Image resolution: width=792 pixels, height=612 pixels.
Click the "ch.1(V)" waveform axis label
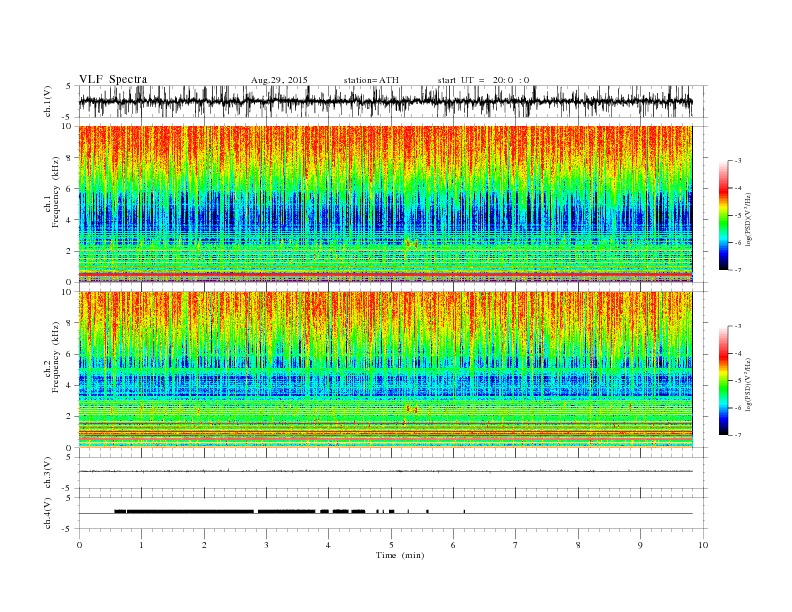click(x=48, y=101)
